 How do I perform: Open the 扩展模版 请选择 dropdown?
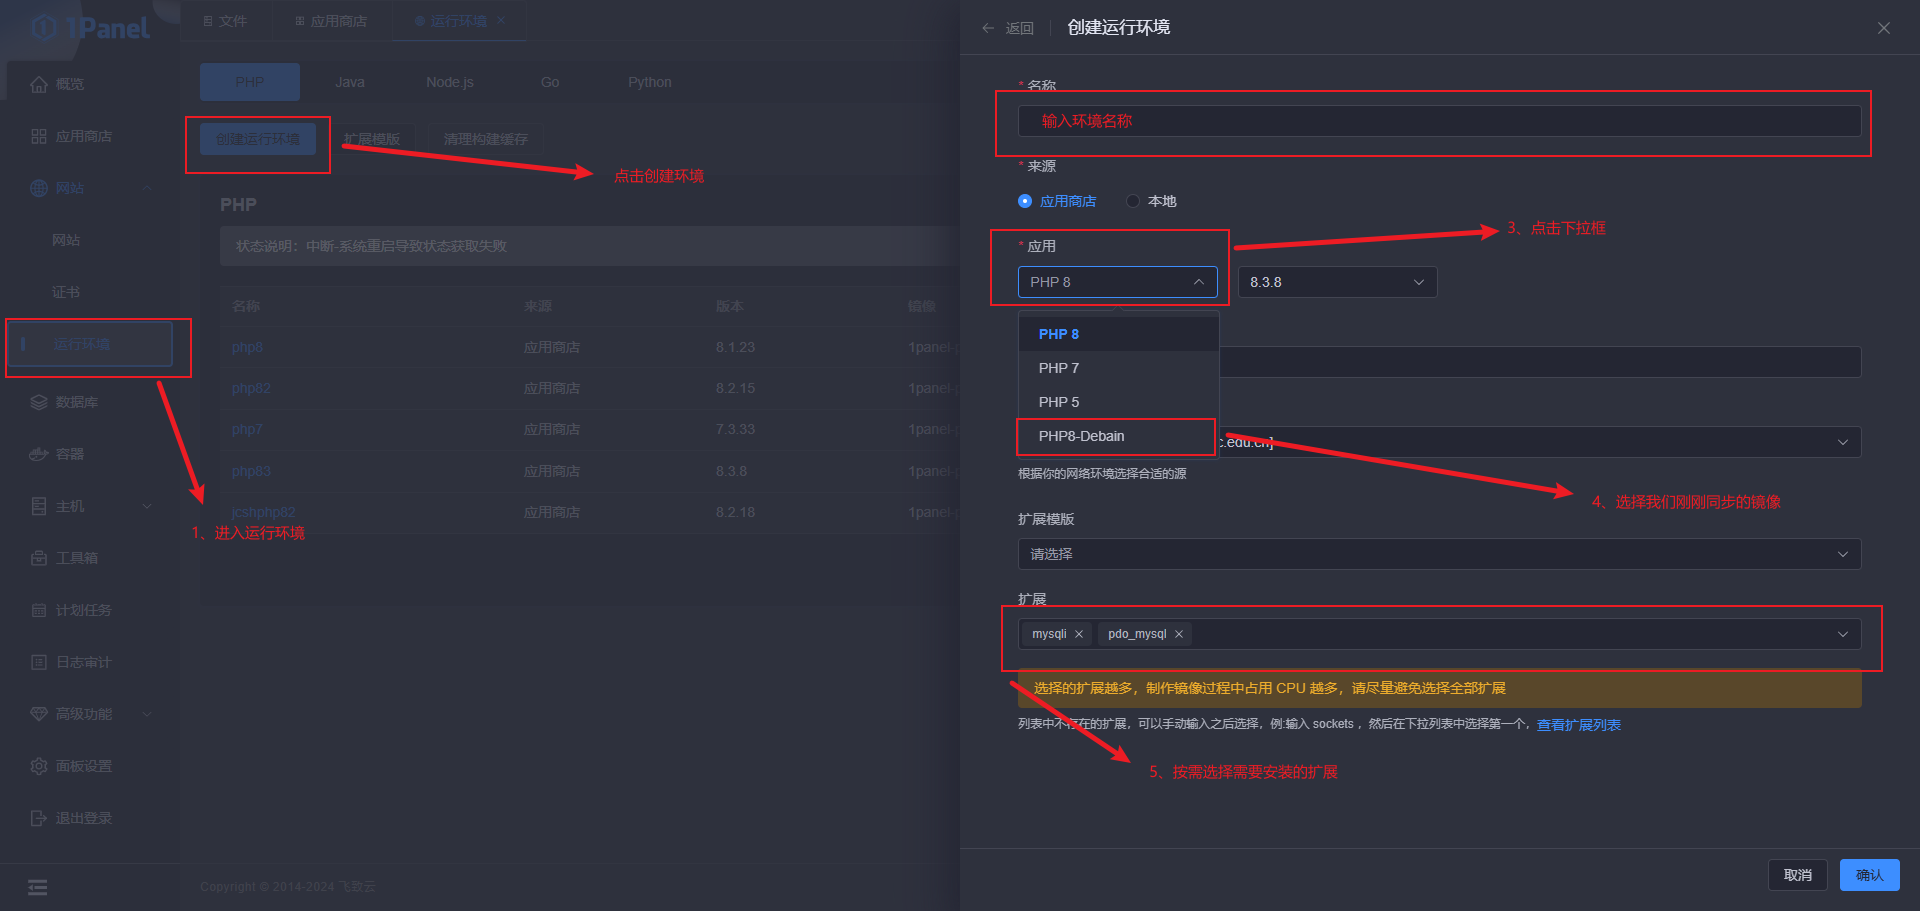pos(1440,554)
